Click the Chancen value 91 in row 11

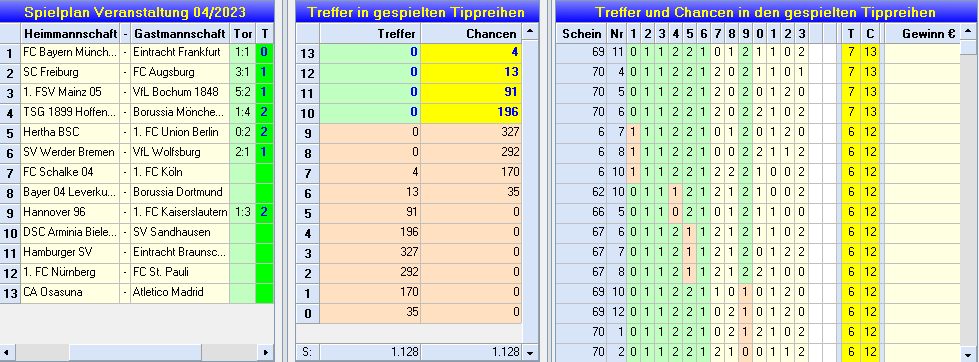coord(471,93)
